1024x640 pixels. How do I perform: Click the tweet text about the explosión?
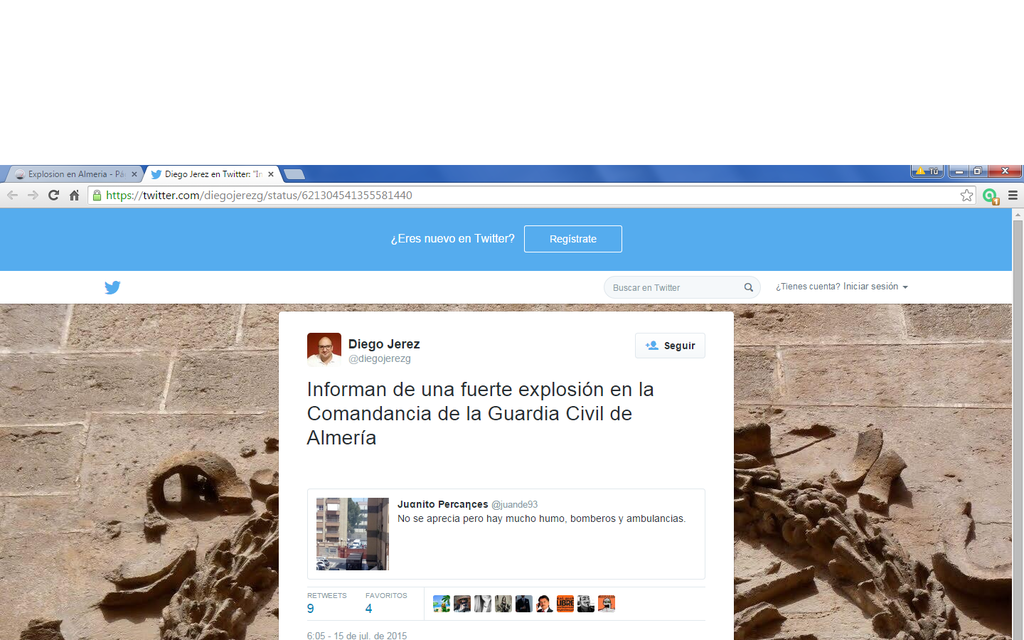(x=481, y=413)
